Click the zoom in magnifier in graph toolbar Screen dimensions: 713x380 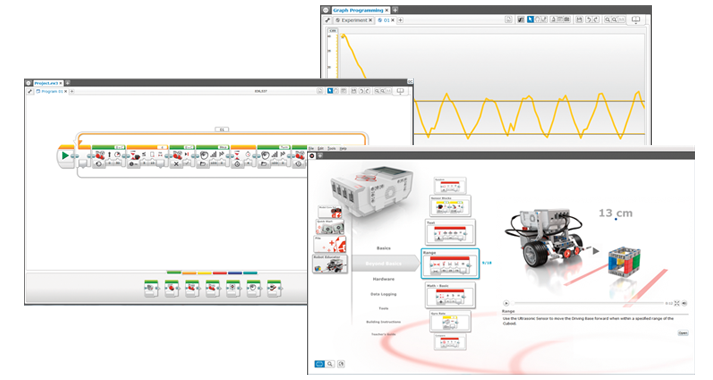(x=607, y=20)
